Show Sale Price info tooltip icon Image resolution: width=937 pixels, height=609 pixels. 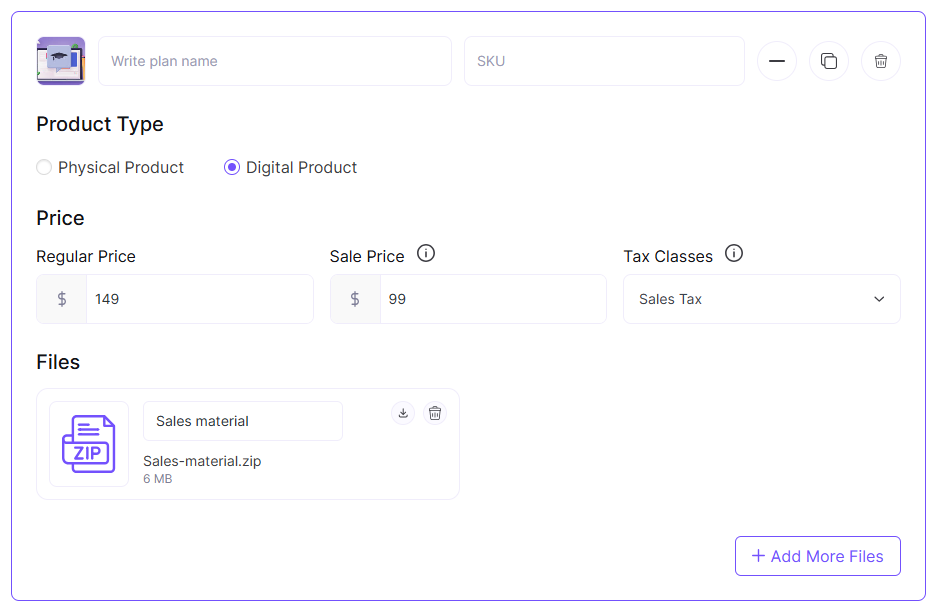coord(426,253)
